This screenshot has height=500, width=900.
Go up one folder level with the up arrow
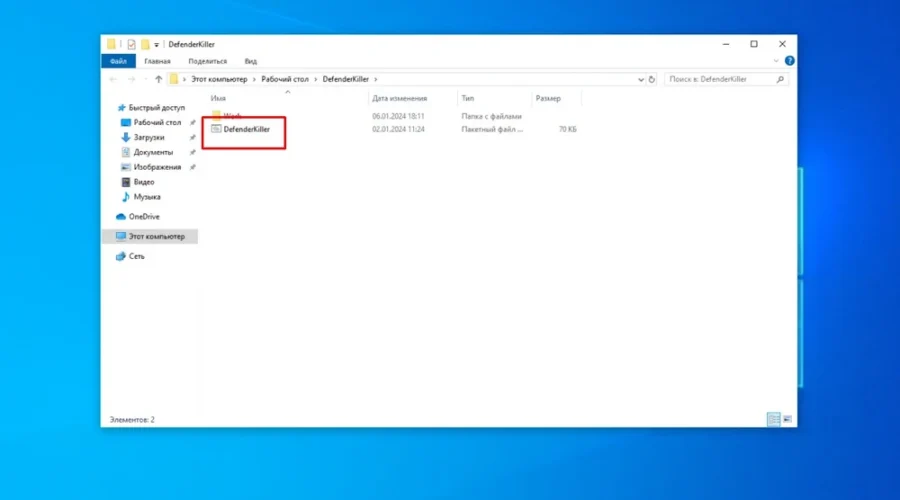(x=158, y=79)
